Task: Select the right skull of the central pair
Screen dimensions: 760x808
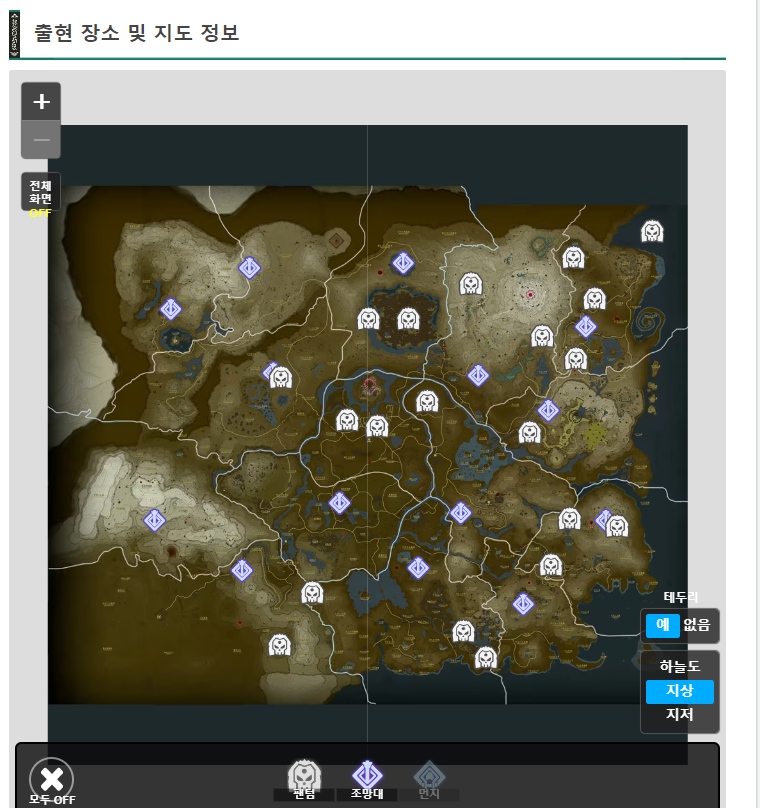Action: (377, 427)
